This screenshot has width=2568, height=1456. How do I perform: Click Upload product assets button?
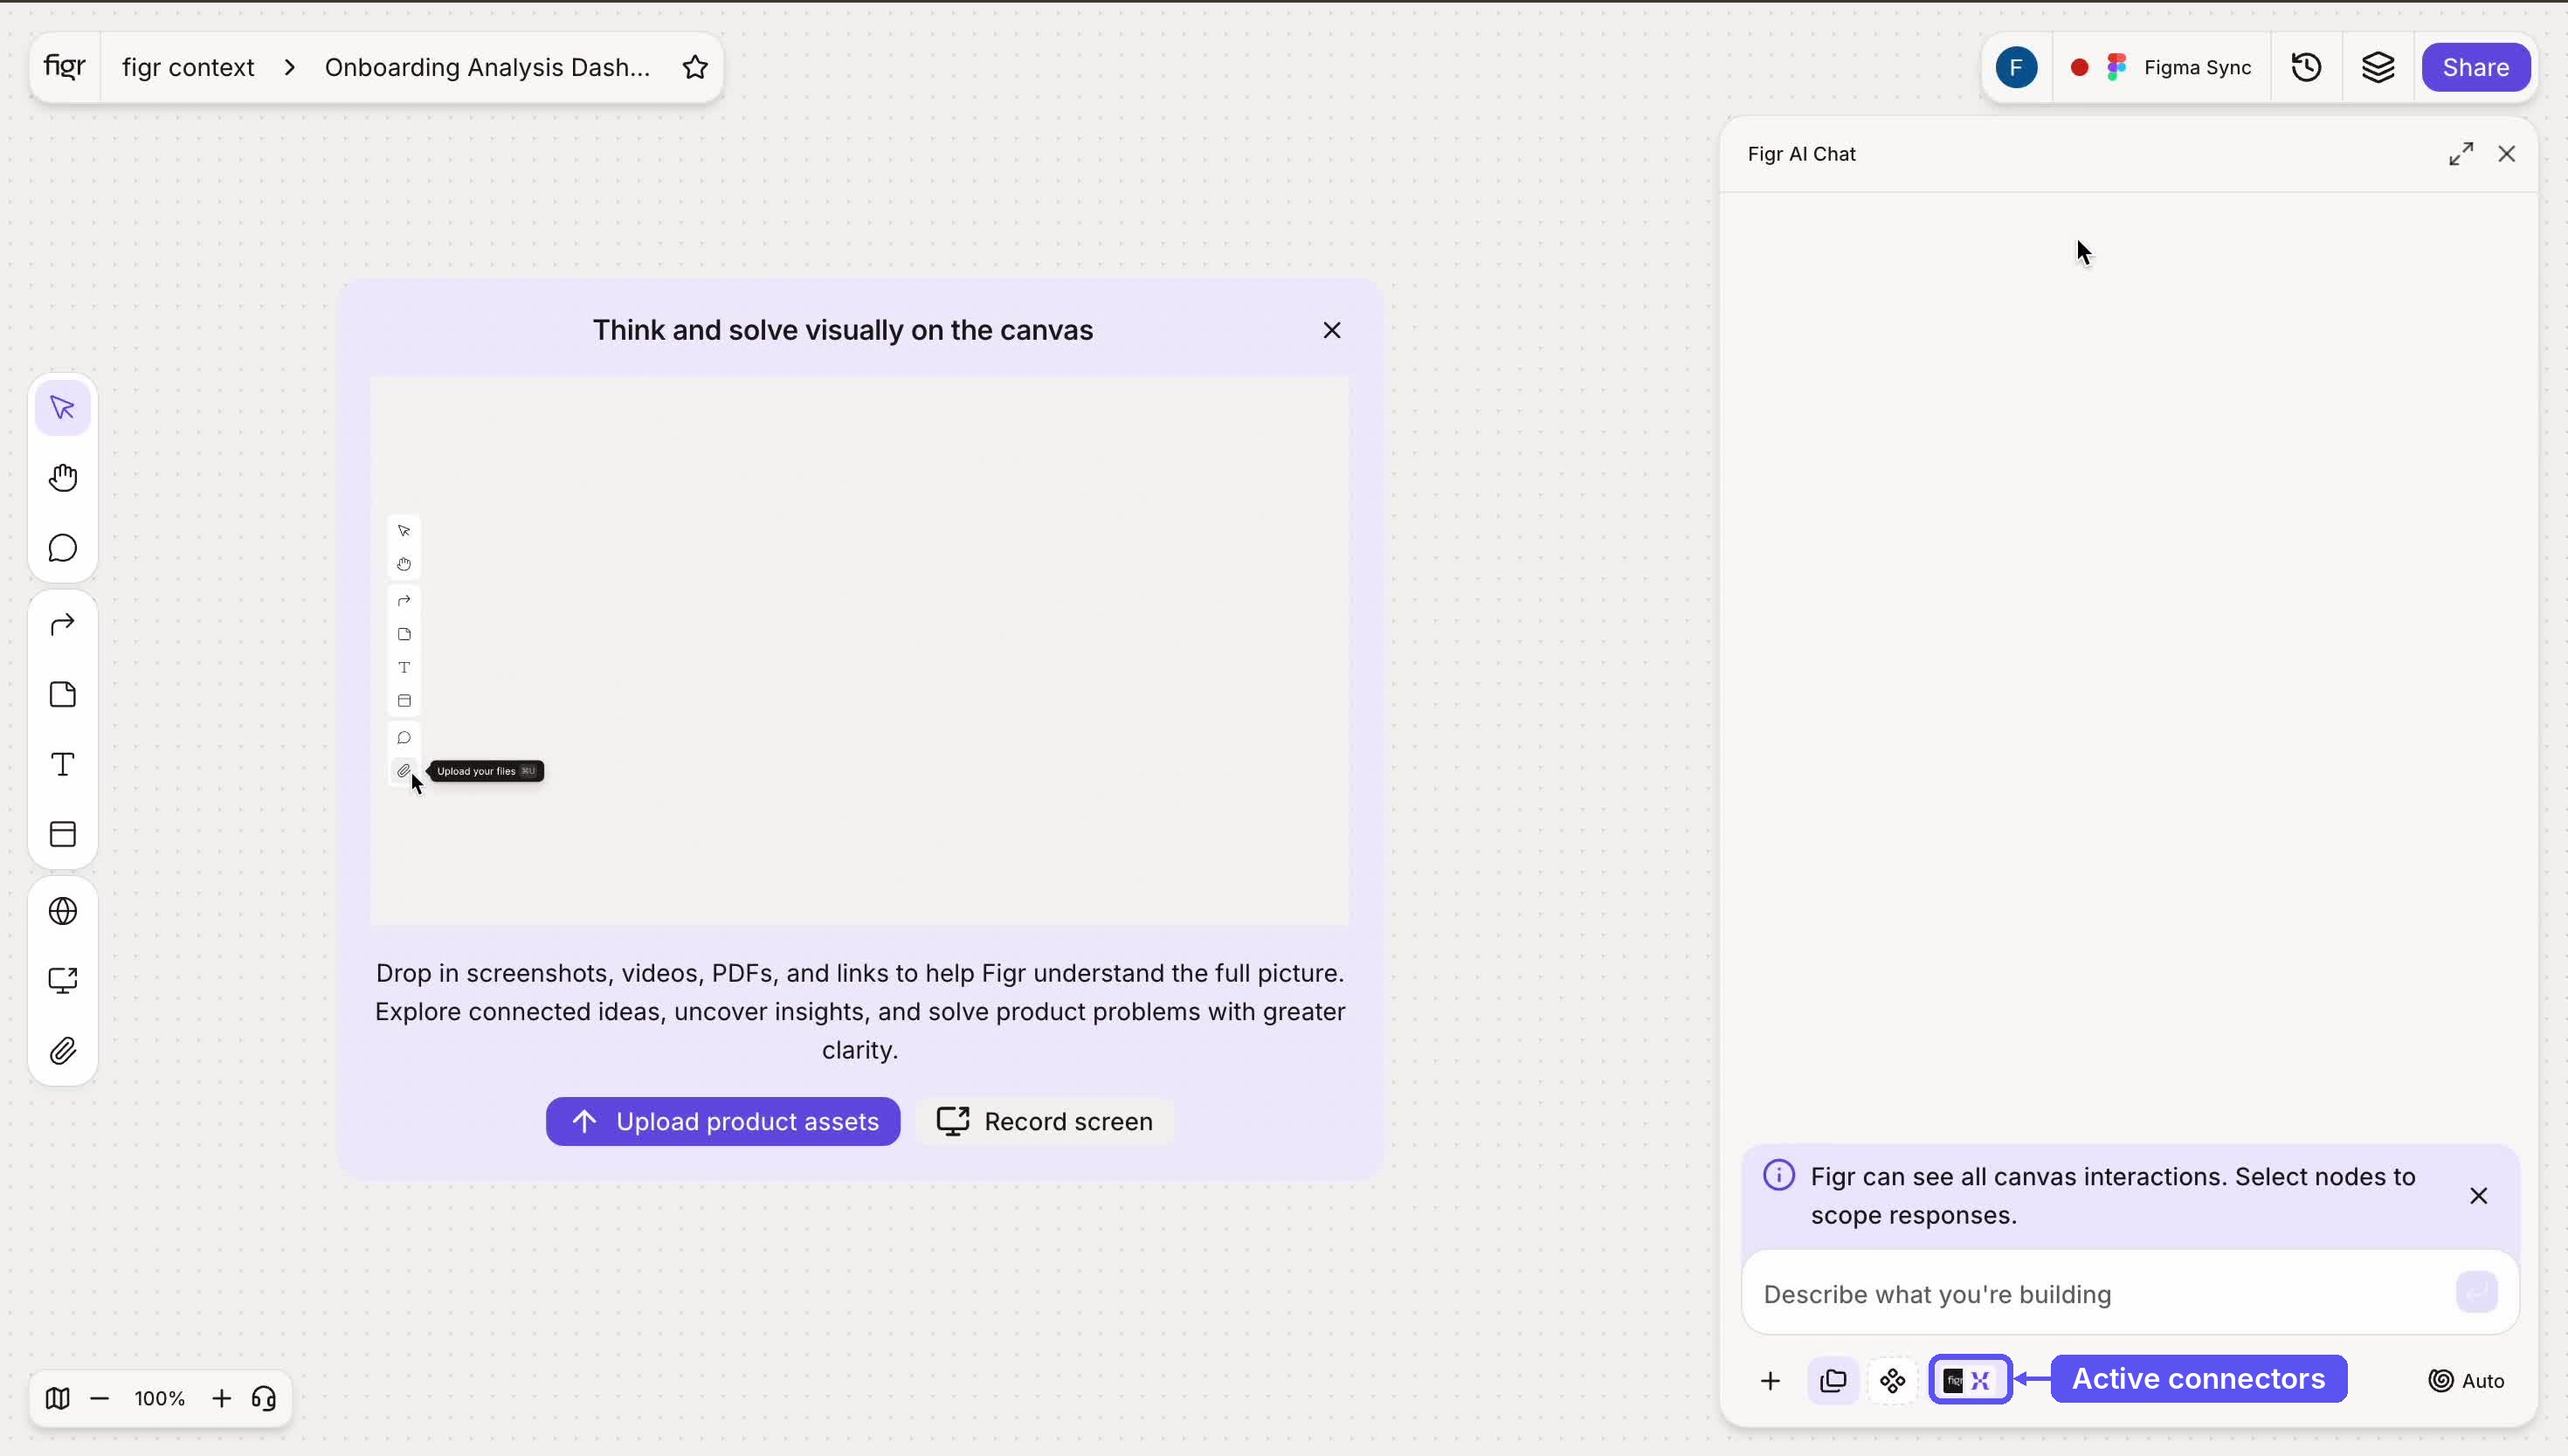(x=723, y=1122)
